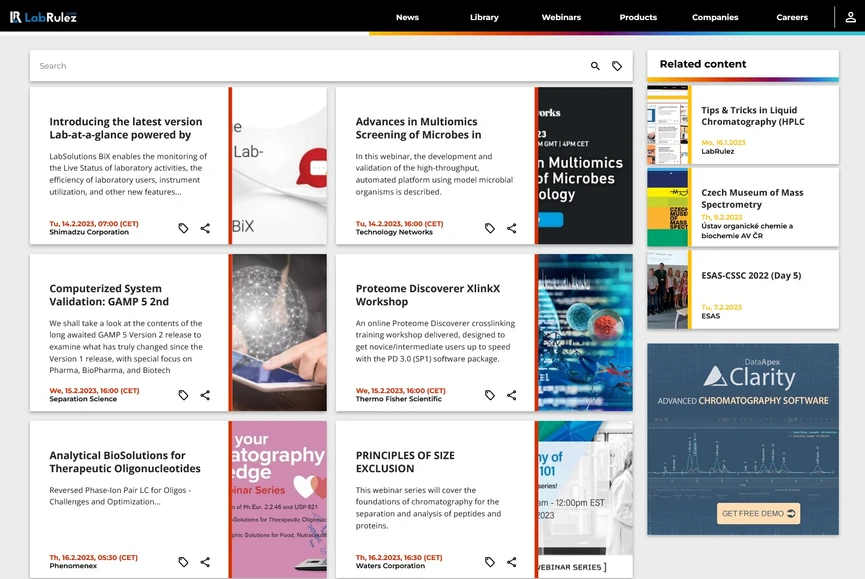This screenshot has width=865, height=579.
Task: Click the Size Exclusion 101 lab thumbnail
Action: coord(585,500)
